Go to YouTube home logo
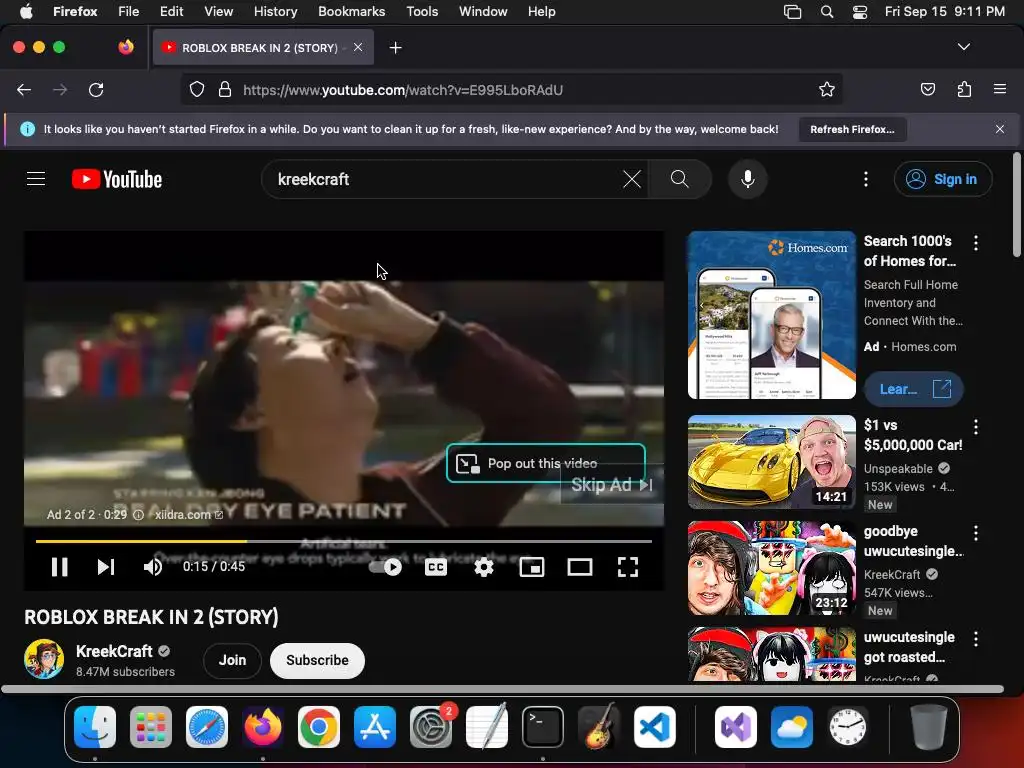1024x768 pixels. coord(117,179)
